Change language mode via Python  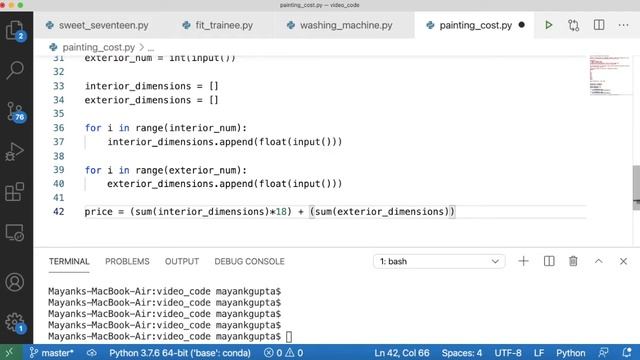(571, 353)
